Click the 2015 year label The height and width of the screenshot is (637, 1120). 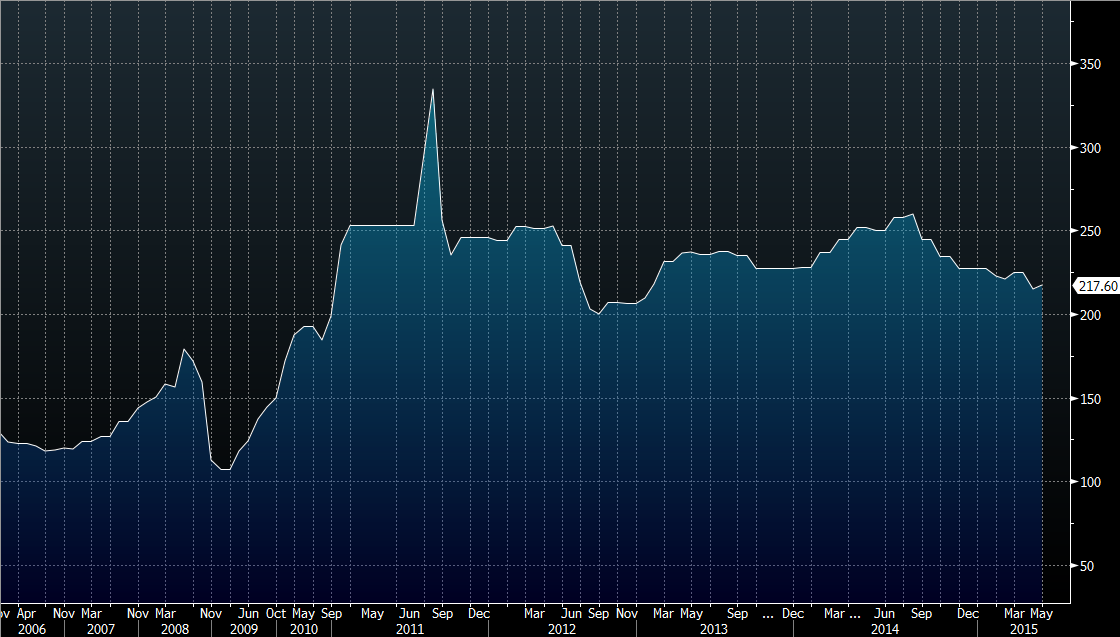1024,629
